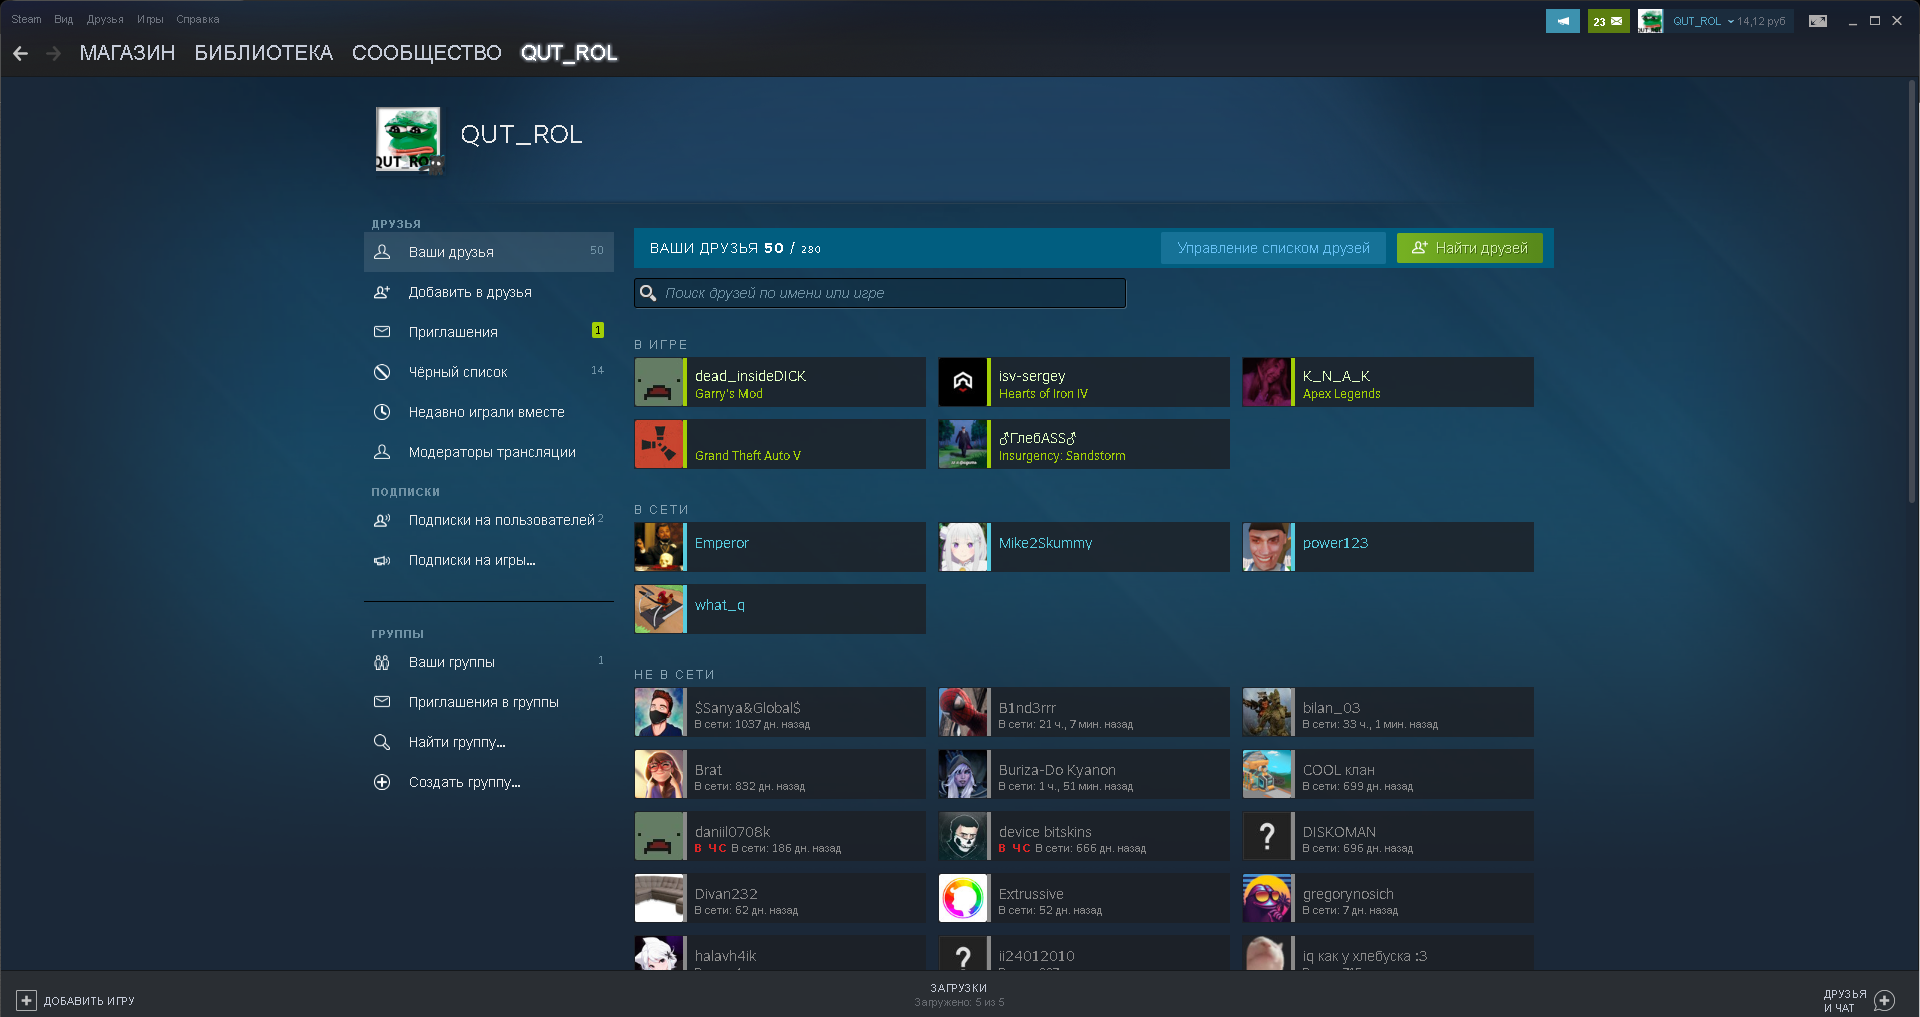
Task: Click the Invitations envelope icon
Action: (382, 332)
